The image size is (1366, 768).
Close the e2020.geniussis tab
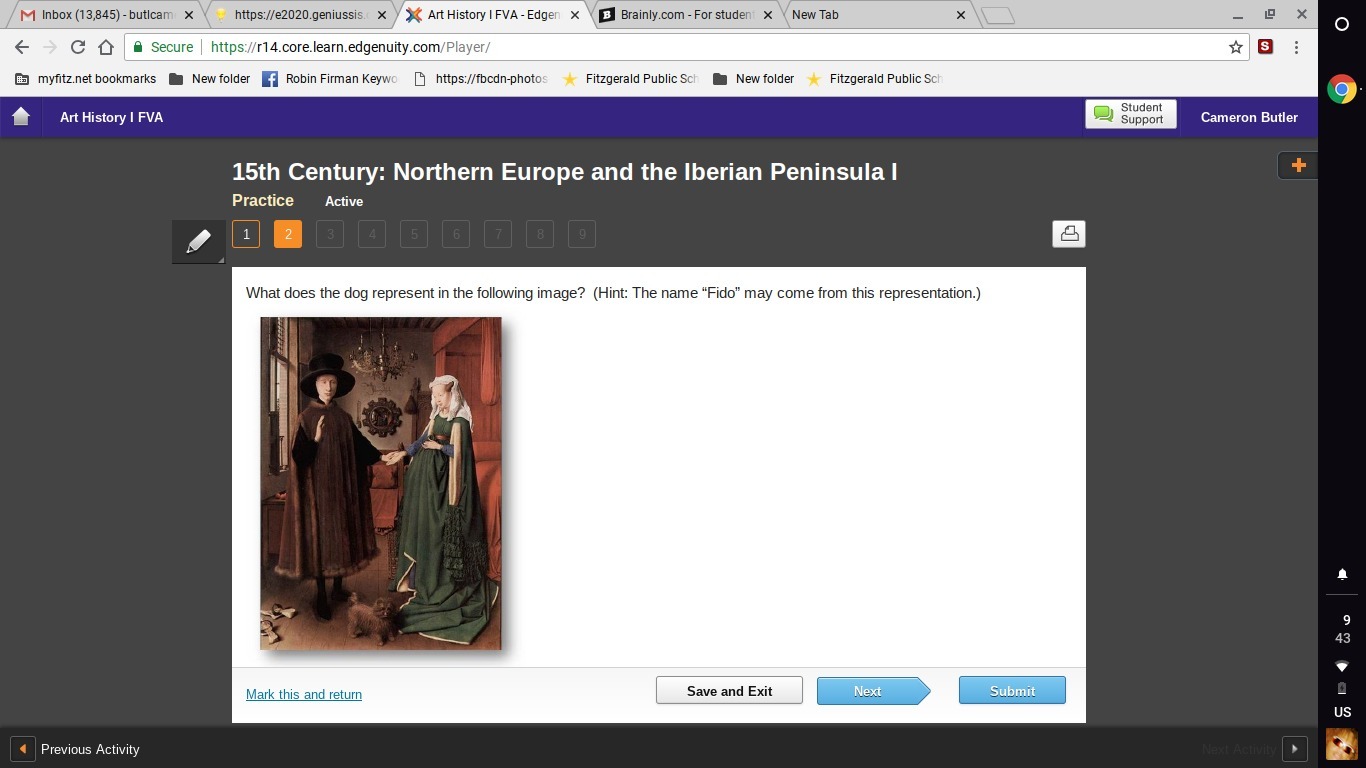(382, 15)
